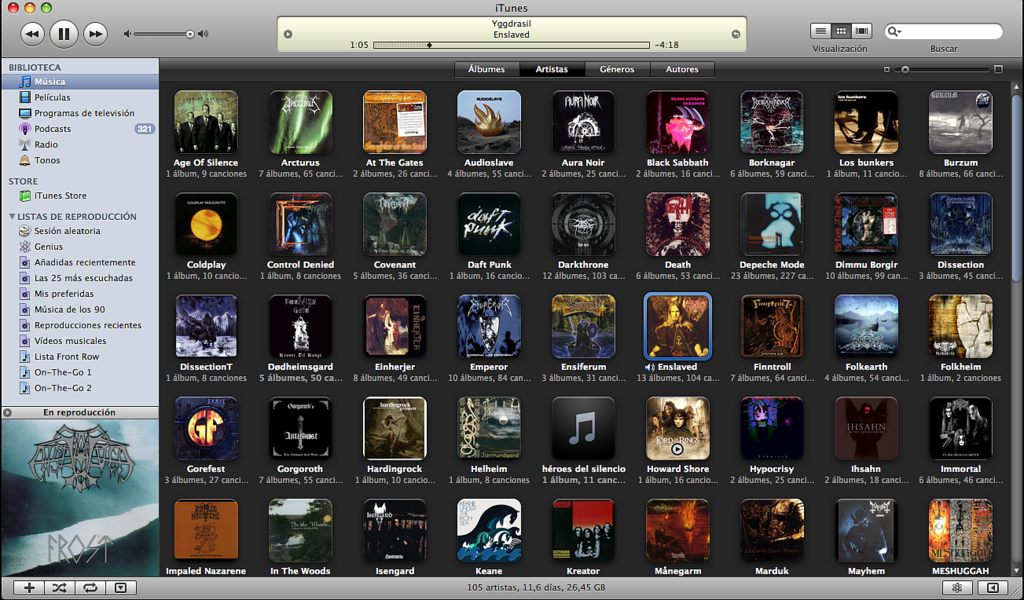Select the Black Sabbath artist artwork
Screen dimensions: 1024x600
pyautogui.click(x=677, y=122)
